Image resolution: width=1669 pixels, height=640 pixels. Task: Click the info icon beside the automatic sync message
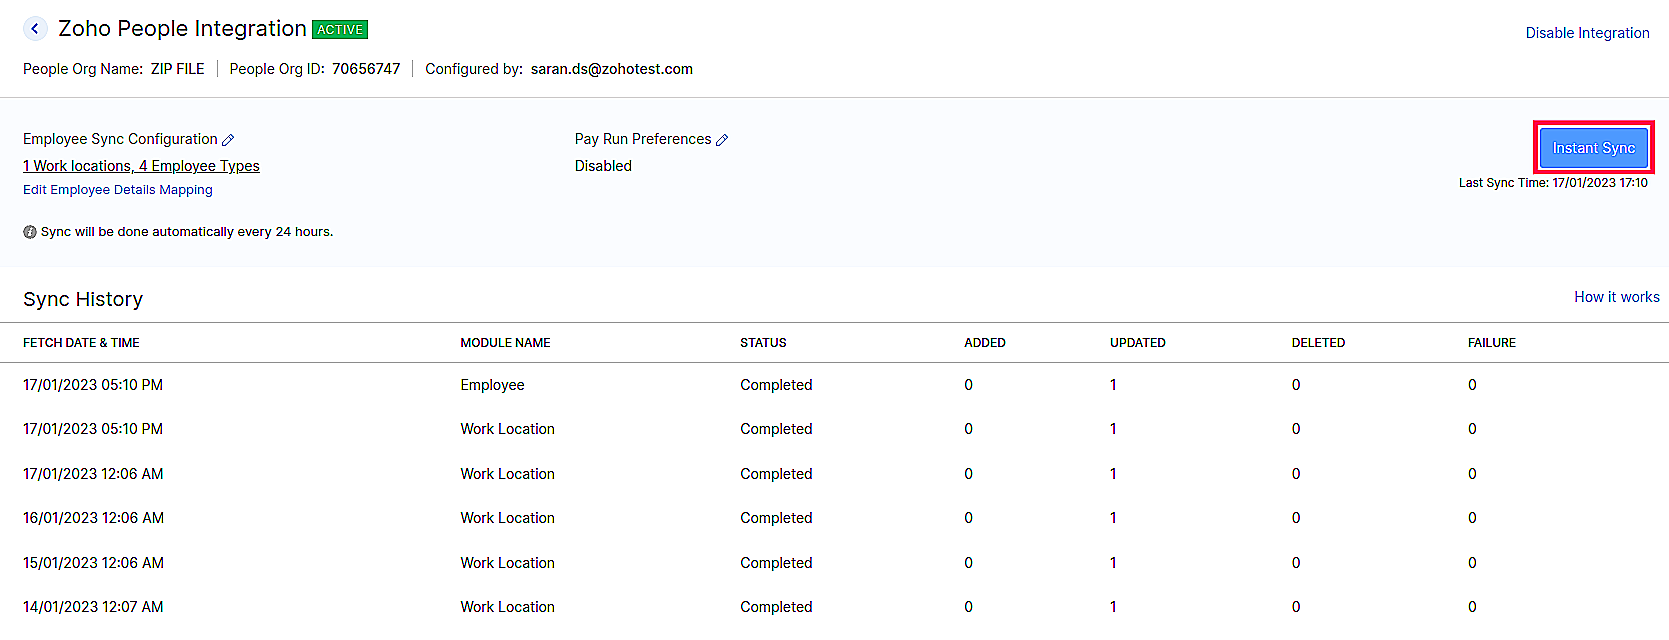click(x=30, y=232)
